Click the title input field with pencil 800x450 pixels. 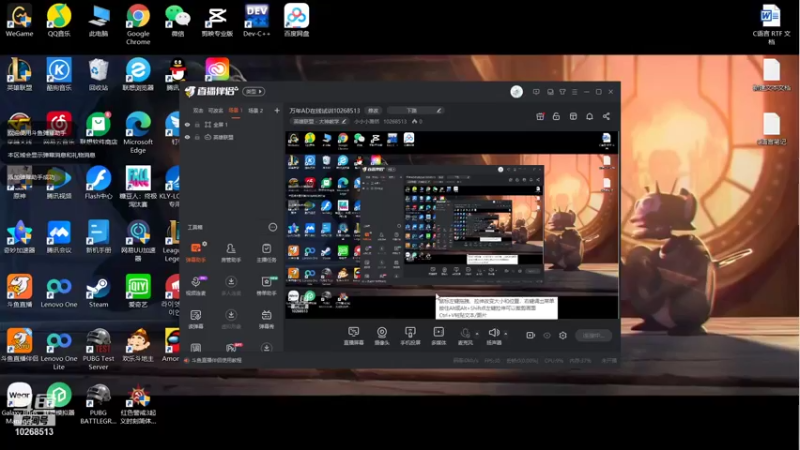point(415,110)
